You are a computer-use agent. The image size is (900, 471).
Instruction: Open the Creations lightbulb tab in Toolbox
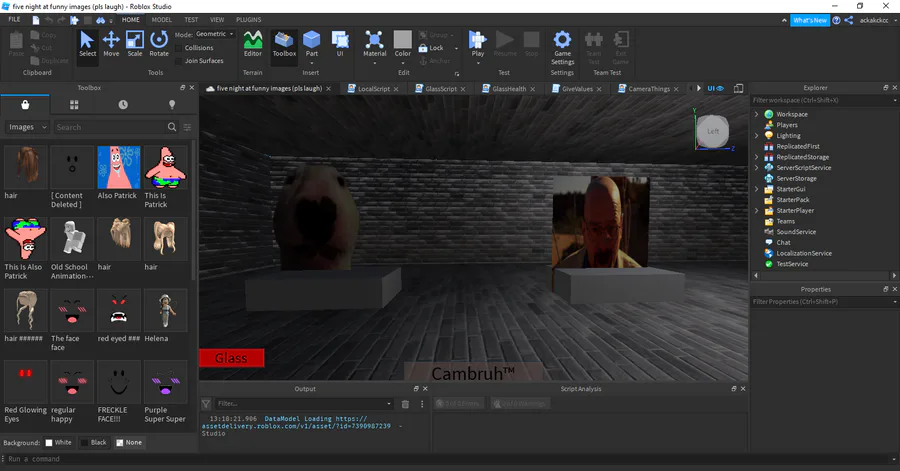(x=172, y=104)
